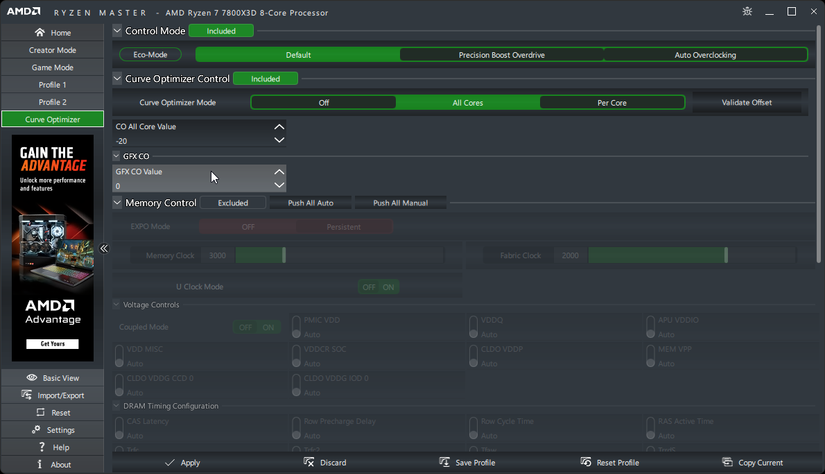
Task: Click Push All Auto button
Action: click(x=310, y=203)
